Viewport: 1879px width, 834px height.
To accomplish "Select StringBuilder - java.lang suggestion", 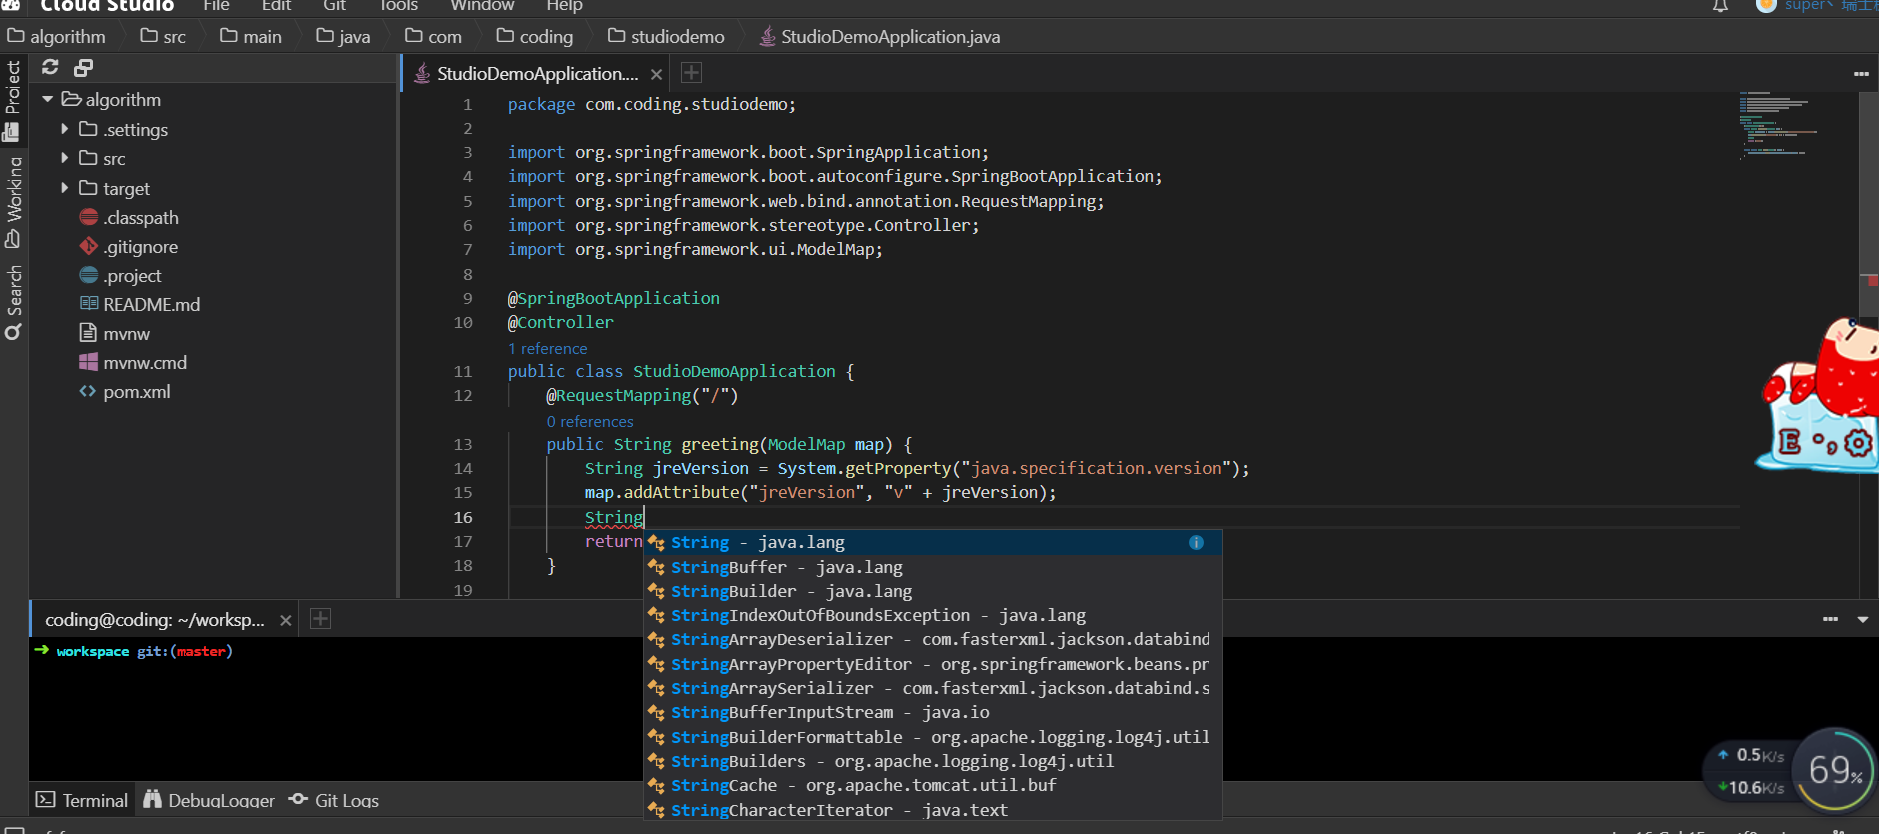I will [x=933, y=591].
